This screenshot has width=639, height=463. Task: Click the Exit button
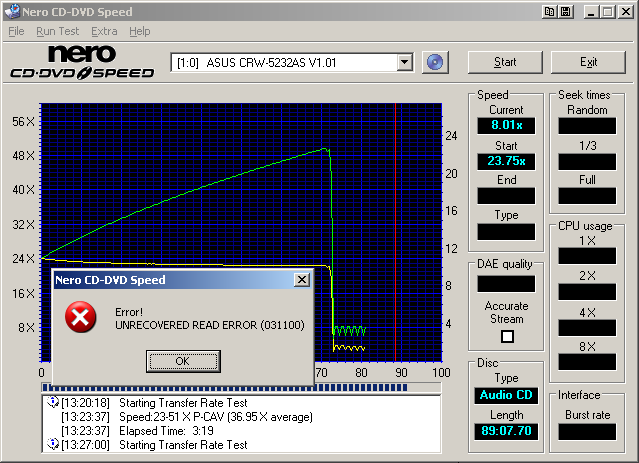(x=588, y=62)
